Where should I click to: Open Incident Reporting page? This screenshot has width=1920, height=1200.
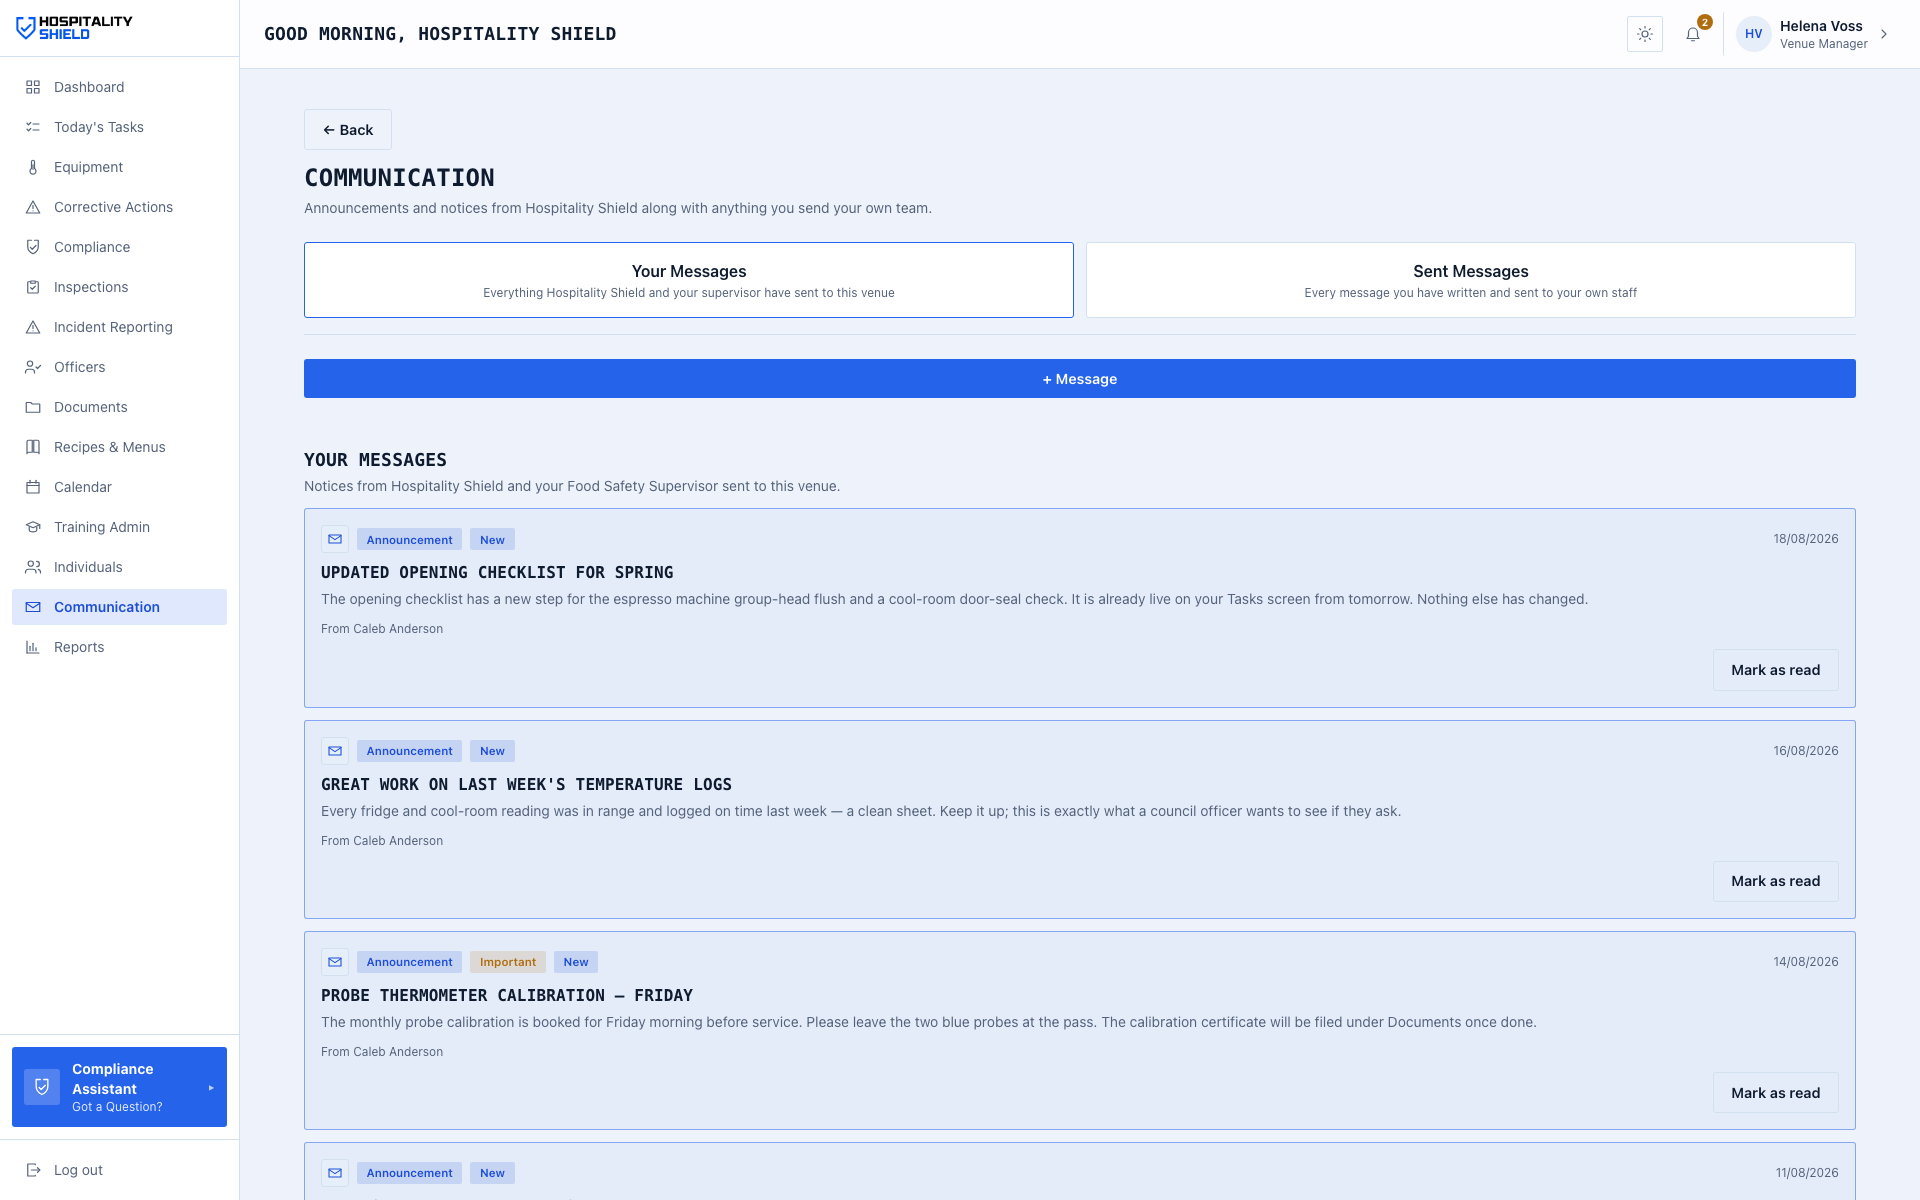point(119,327)
